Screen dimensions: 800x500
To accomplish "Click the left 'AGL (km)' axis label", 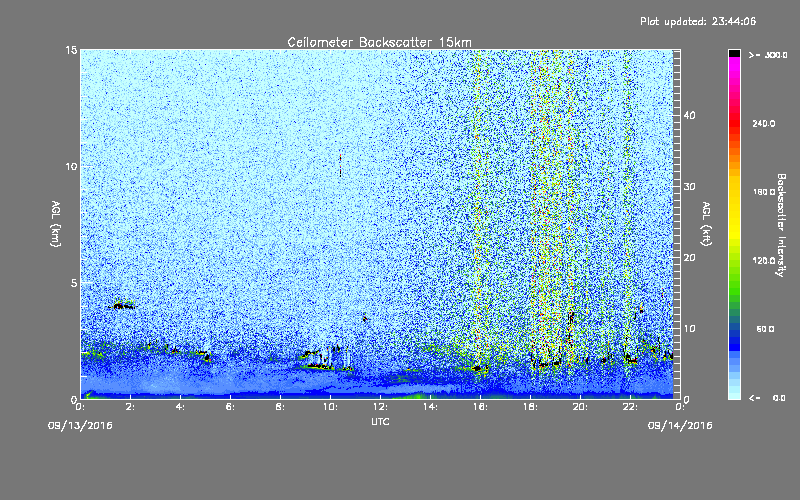I will [56, 224].
